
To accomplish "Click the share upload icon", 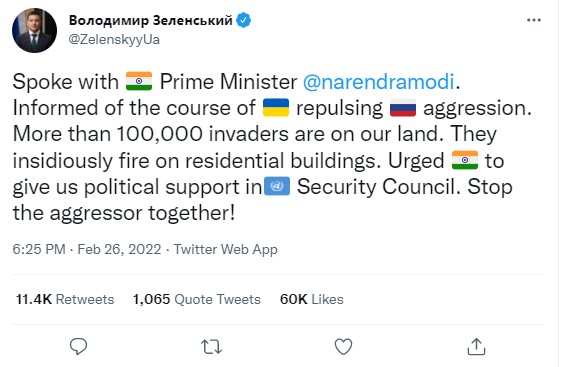I will click(476, 346).
